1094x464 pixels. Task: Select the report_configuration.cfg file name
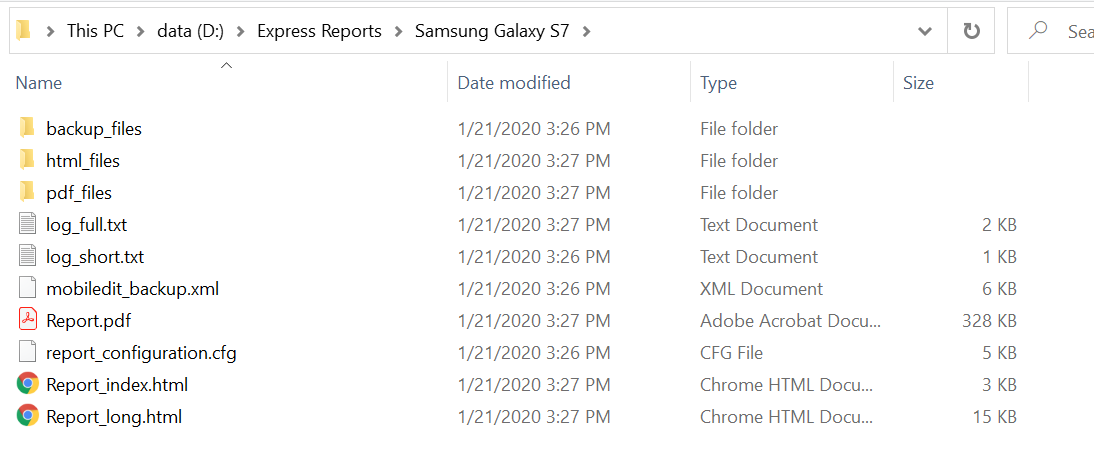141,352
